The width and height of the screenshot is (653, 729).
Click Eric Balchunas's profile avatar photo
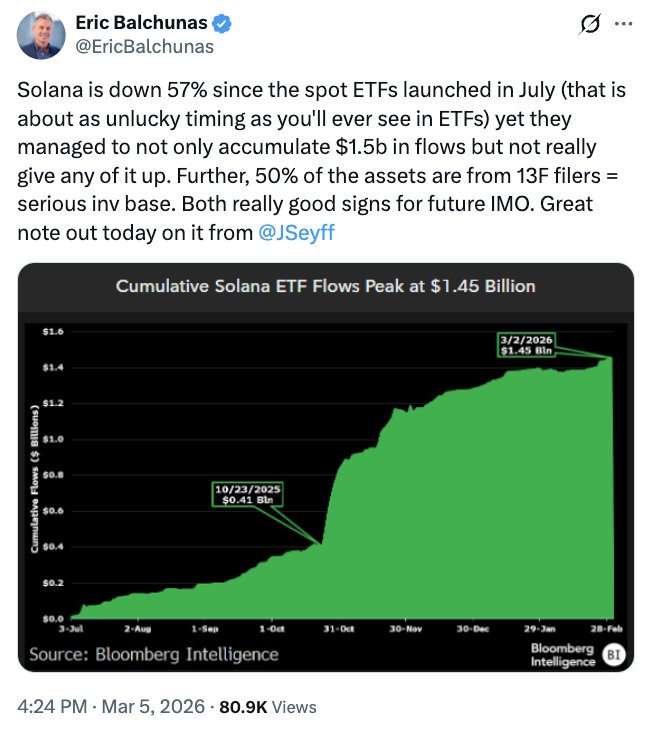(42, 34)
